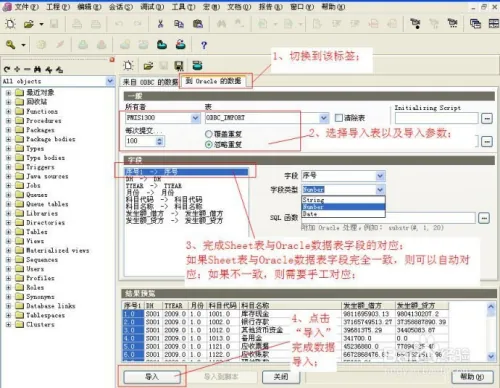This screenshot has width=500, height=388.
Task: Click the blue question mark Help icon
Action: (x=204, y=45)
